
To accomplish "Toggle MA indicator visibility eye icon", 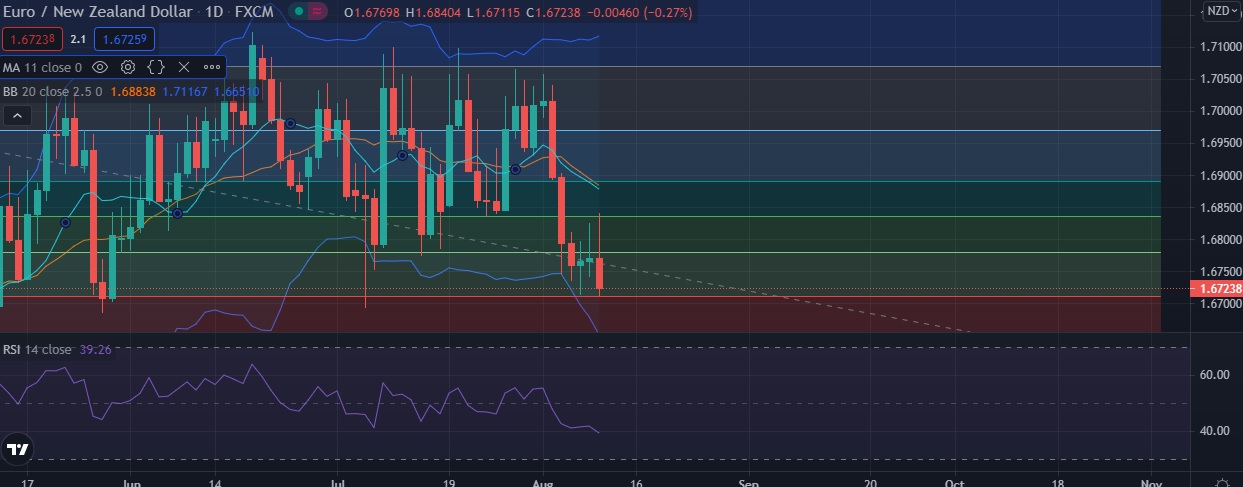I will (100, 67).
